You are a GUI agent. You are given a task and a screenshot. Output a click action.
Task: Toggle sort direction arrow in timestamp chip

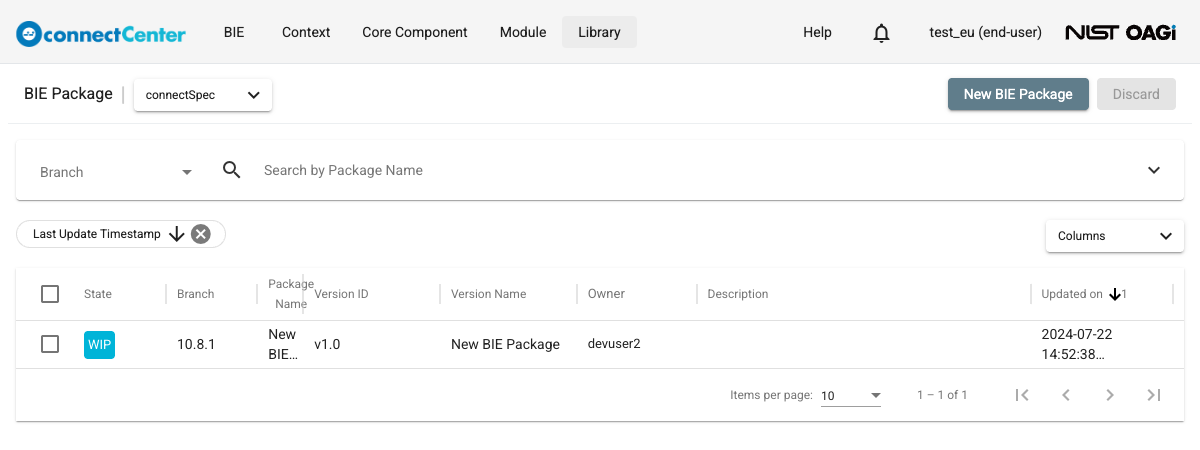click(176, 234)
